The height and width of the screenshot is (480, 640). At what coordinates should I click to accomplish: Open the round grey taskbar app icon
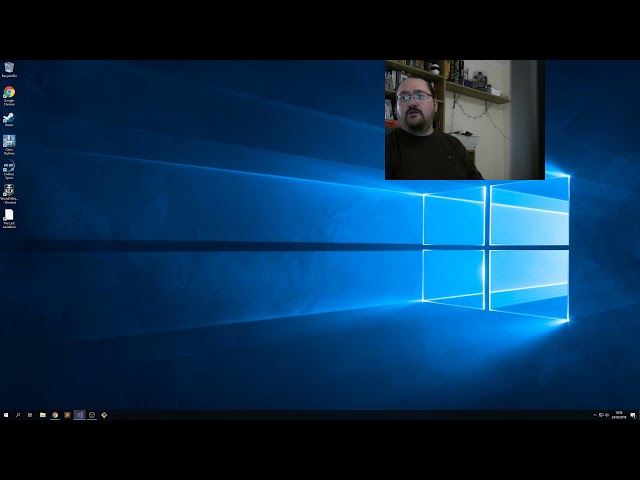(92, 415)
